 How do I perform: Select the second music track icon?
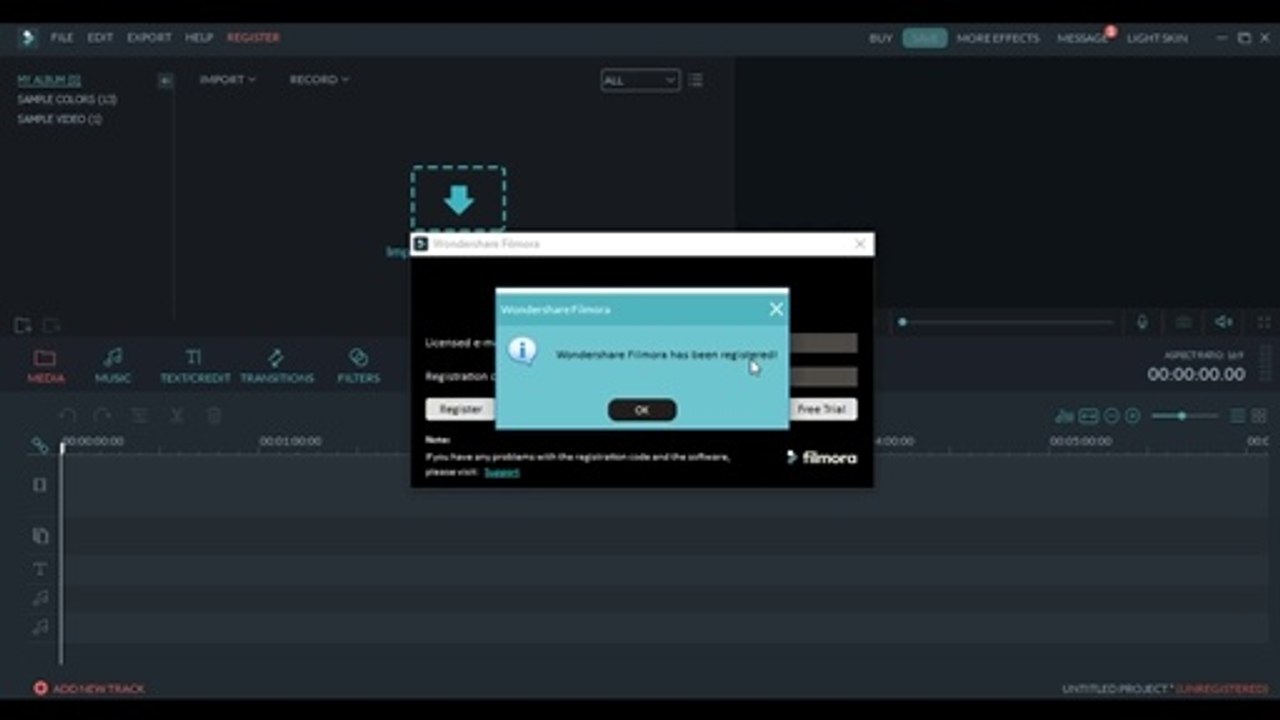40,627
